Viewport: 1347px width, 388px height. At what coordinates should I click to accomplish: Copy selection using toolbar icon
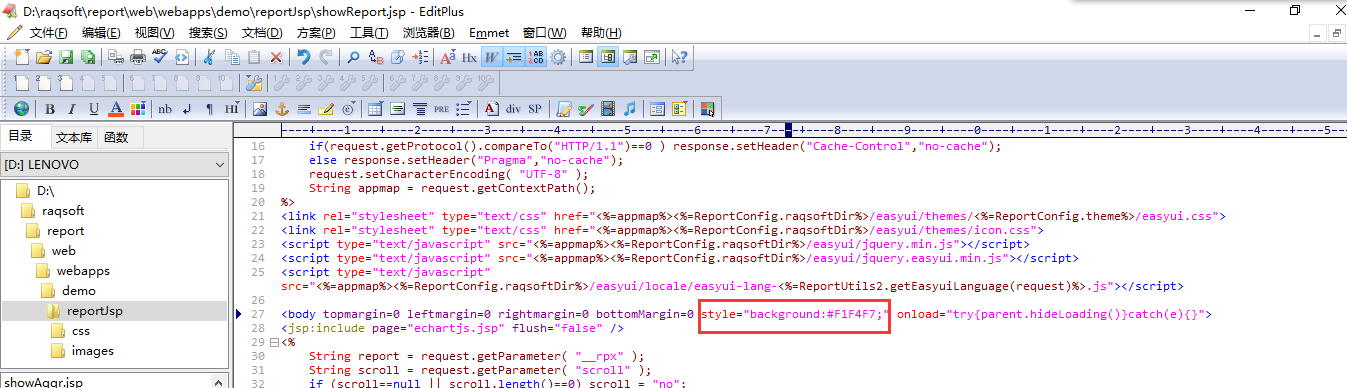pos(232,57)
